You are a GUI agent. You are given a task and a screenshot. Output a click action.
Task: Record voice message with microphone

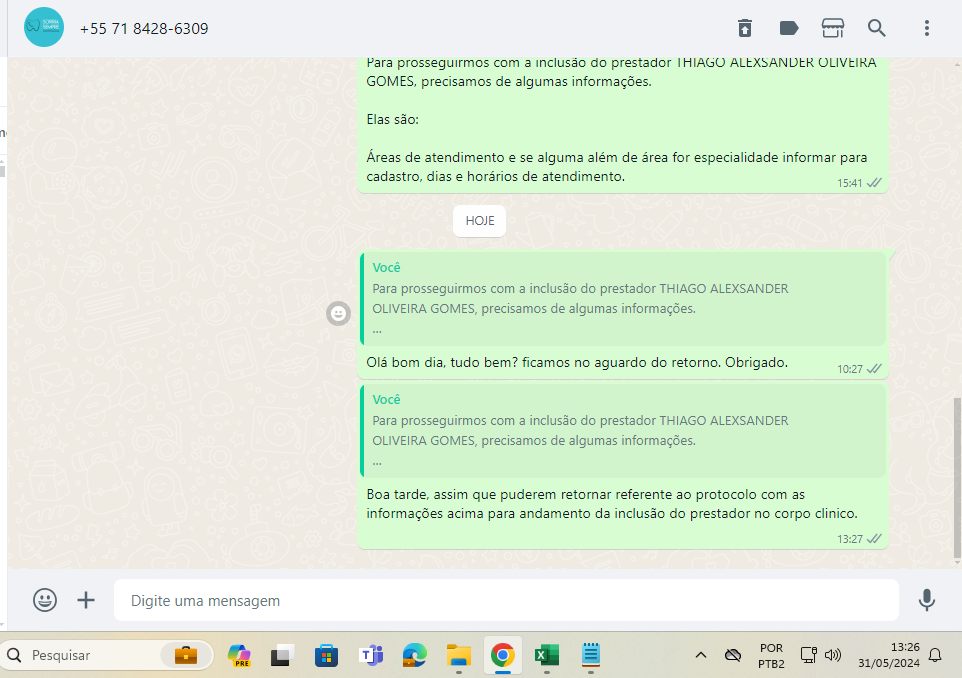(926, 599)
